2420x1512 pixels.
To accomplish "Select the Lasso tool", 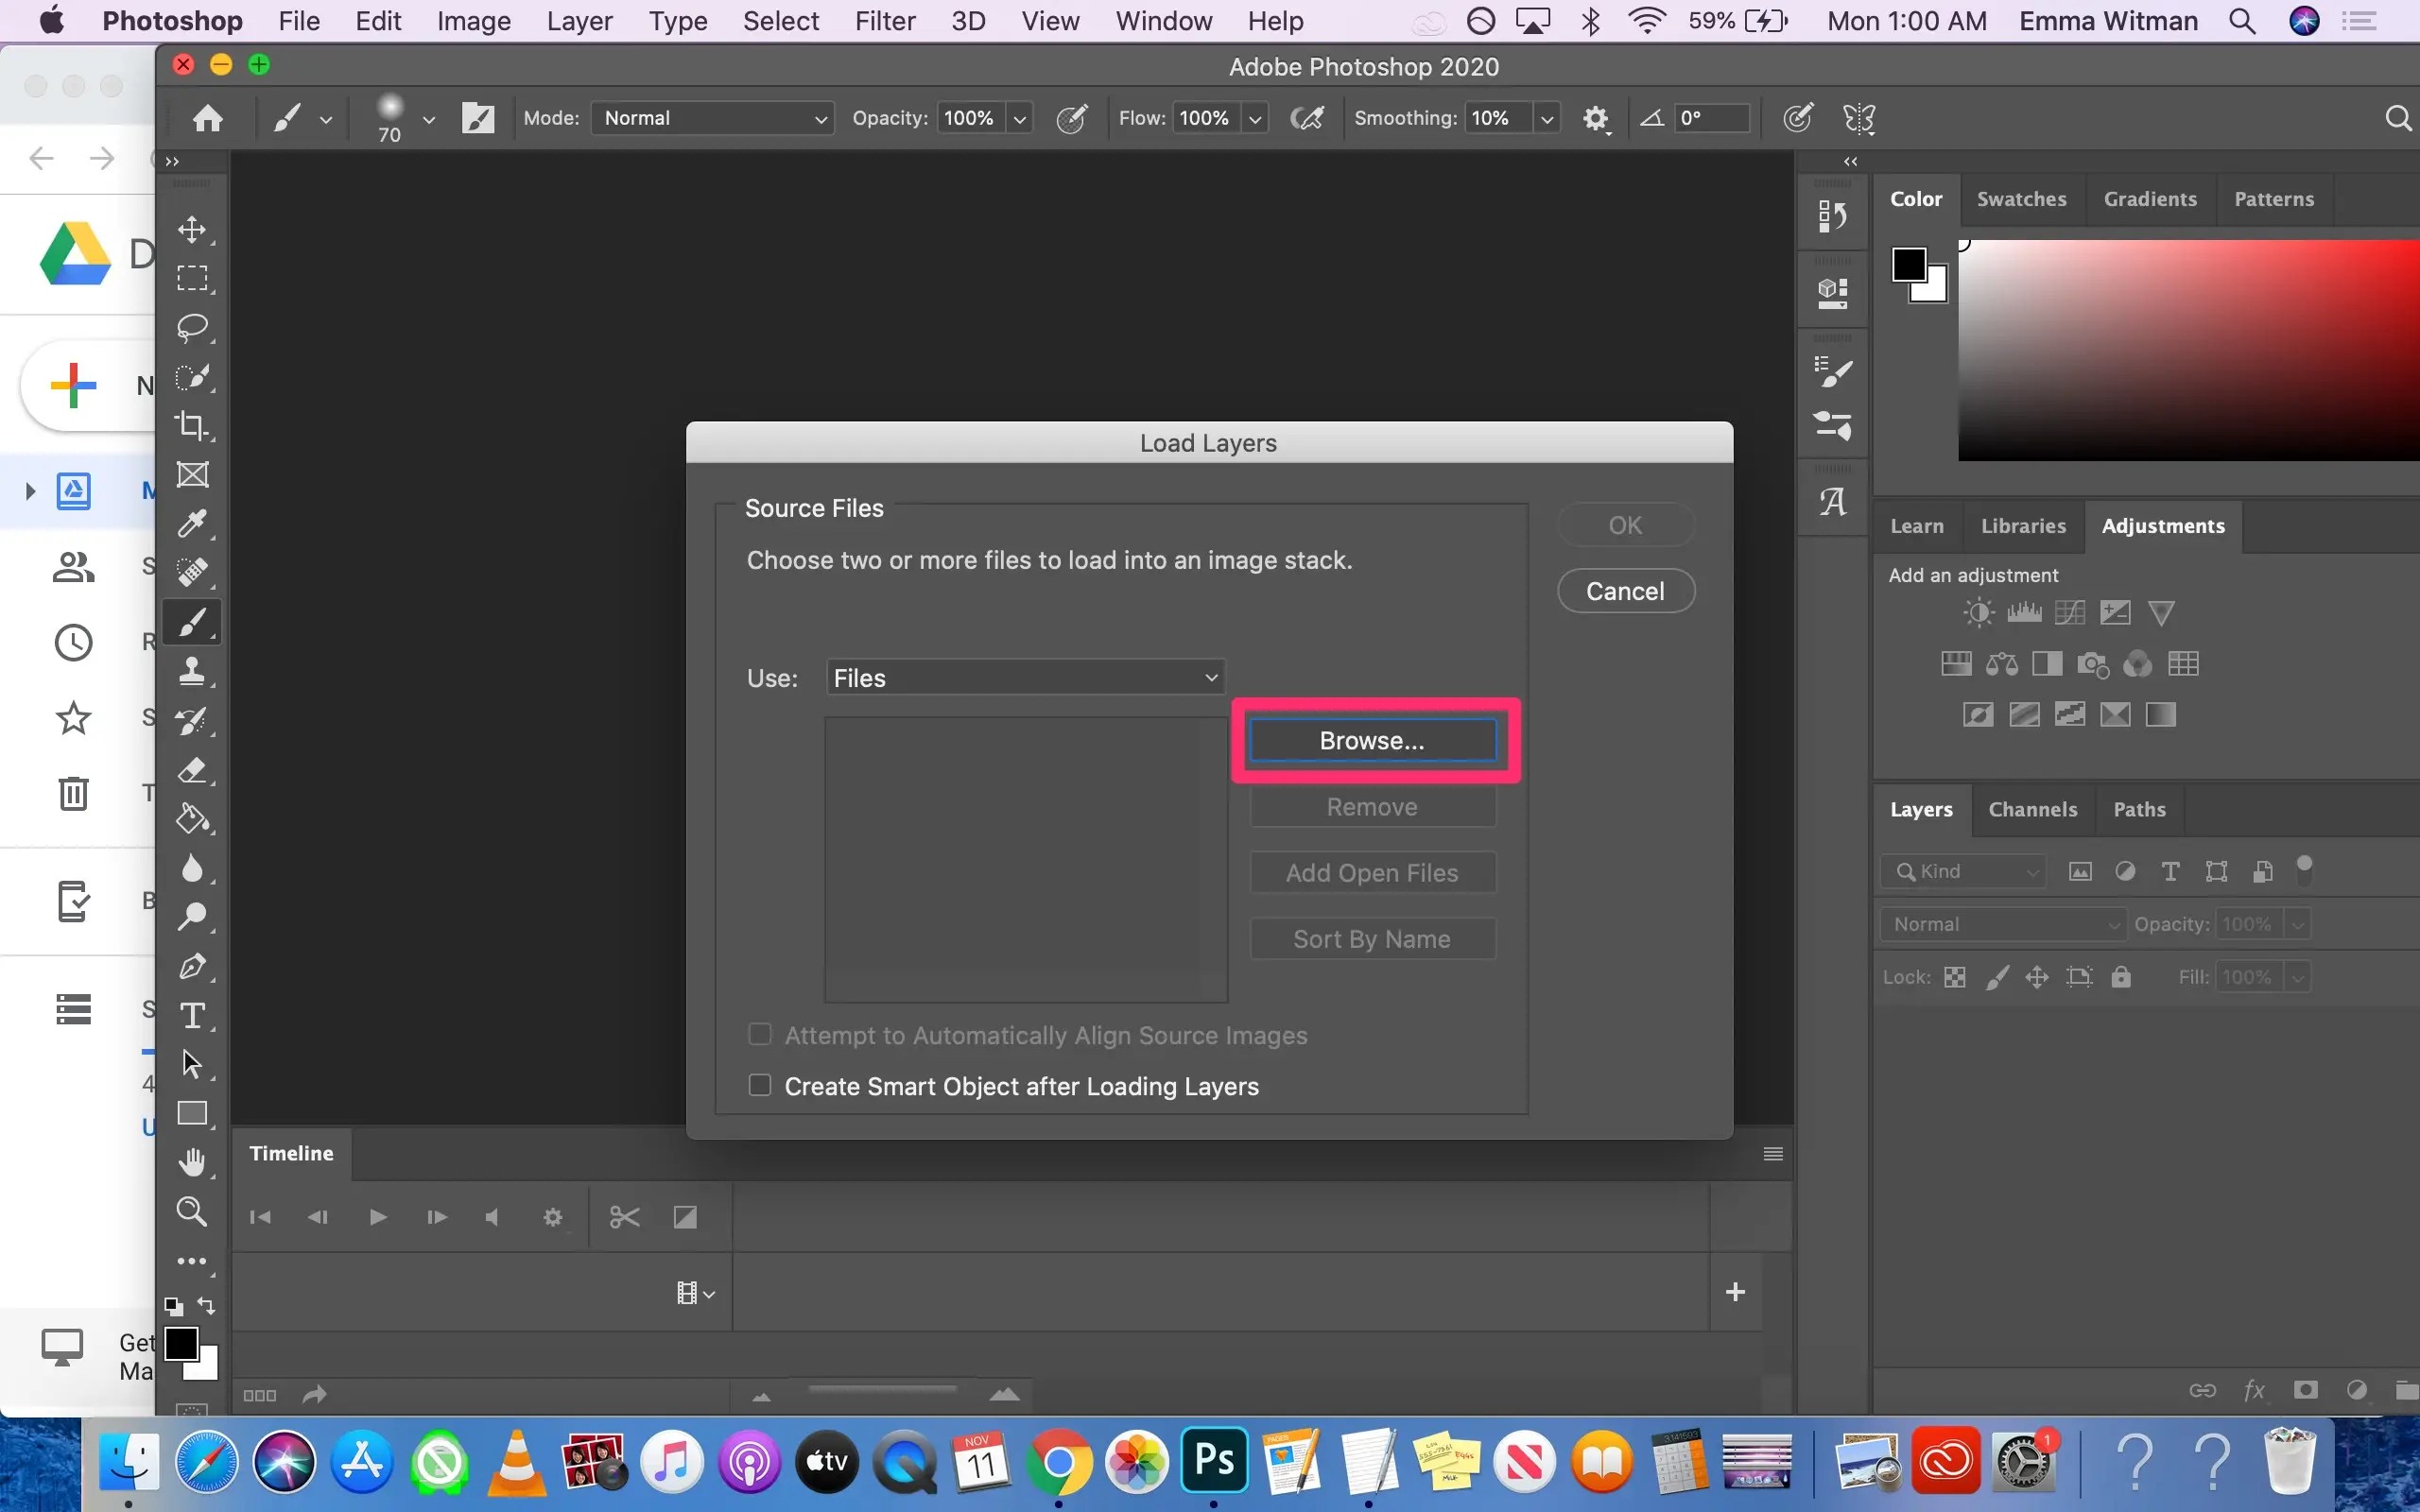I will pyautogui.click(x=192, y=328).
